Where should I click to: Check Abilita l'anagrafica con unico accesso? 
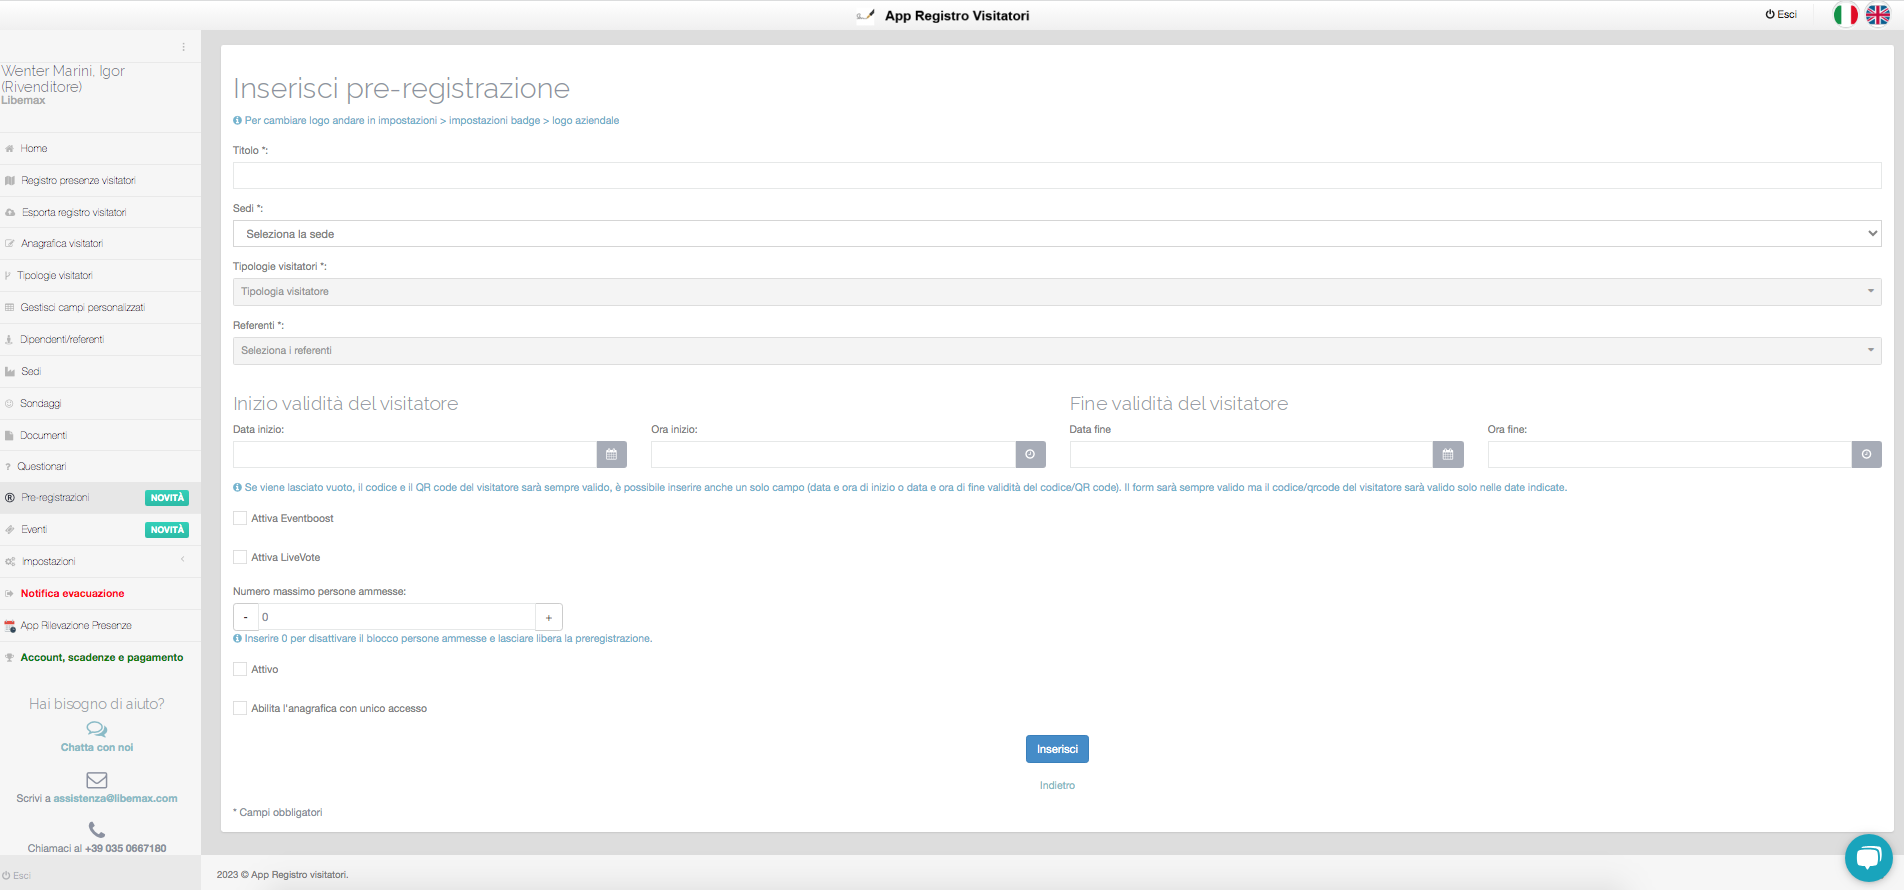pyautogui.click(x=240, y=708)
